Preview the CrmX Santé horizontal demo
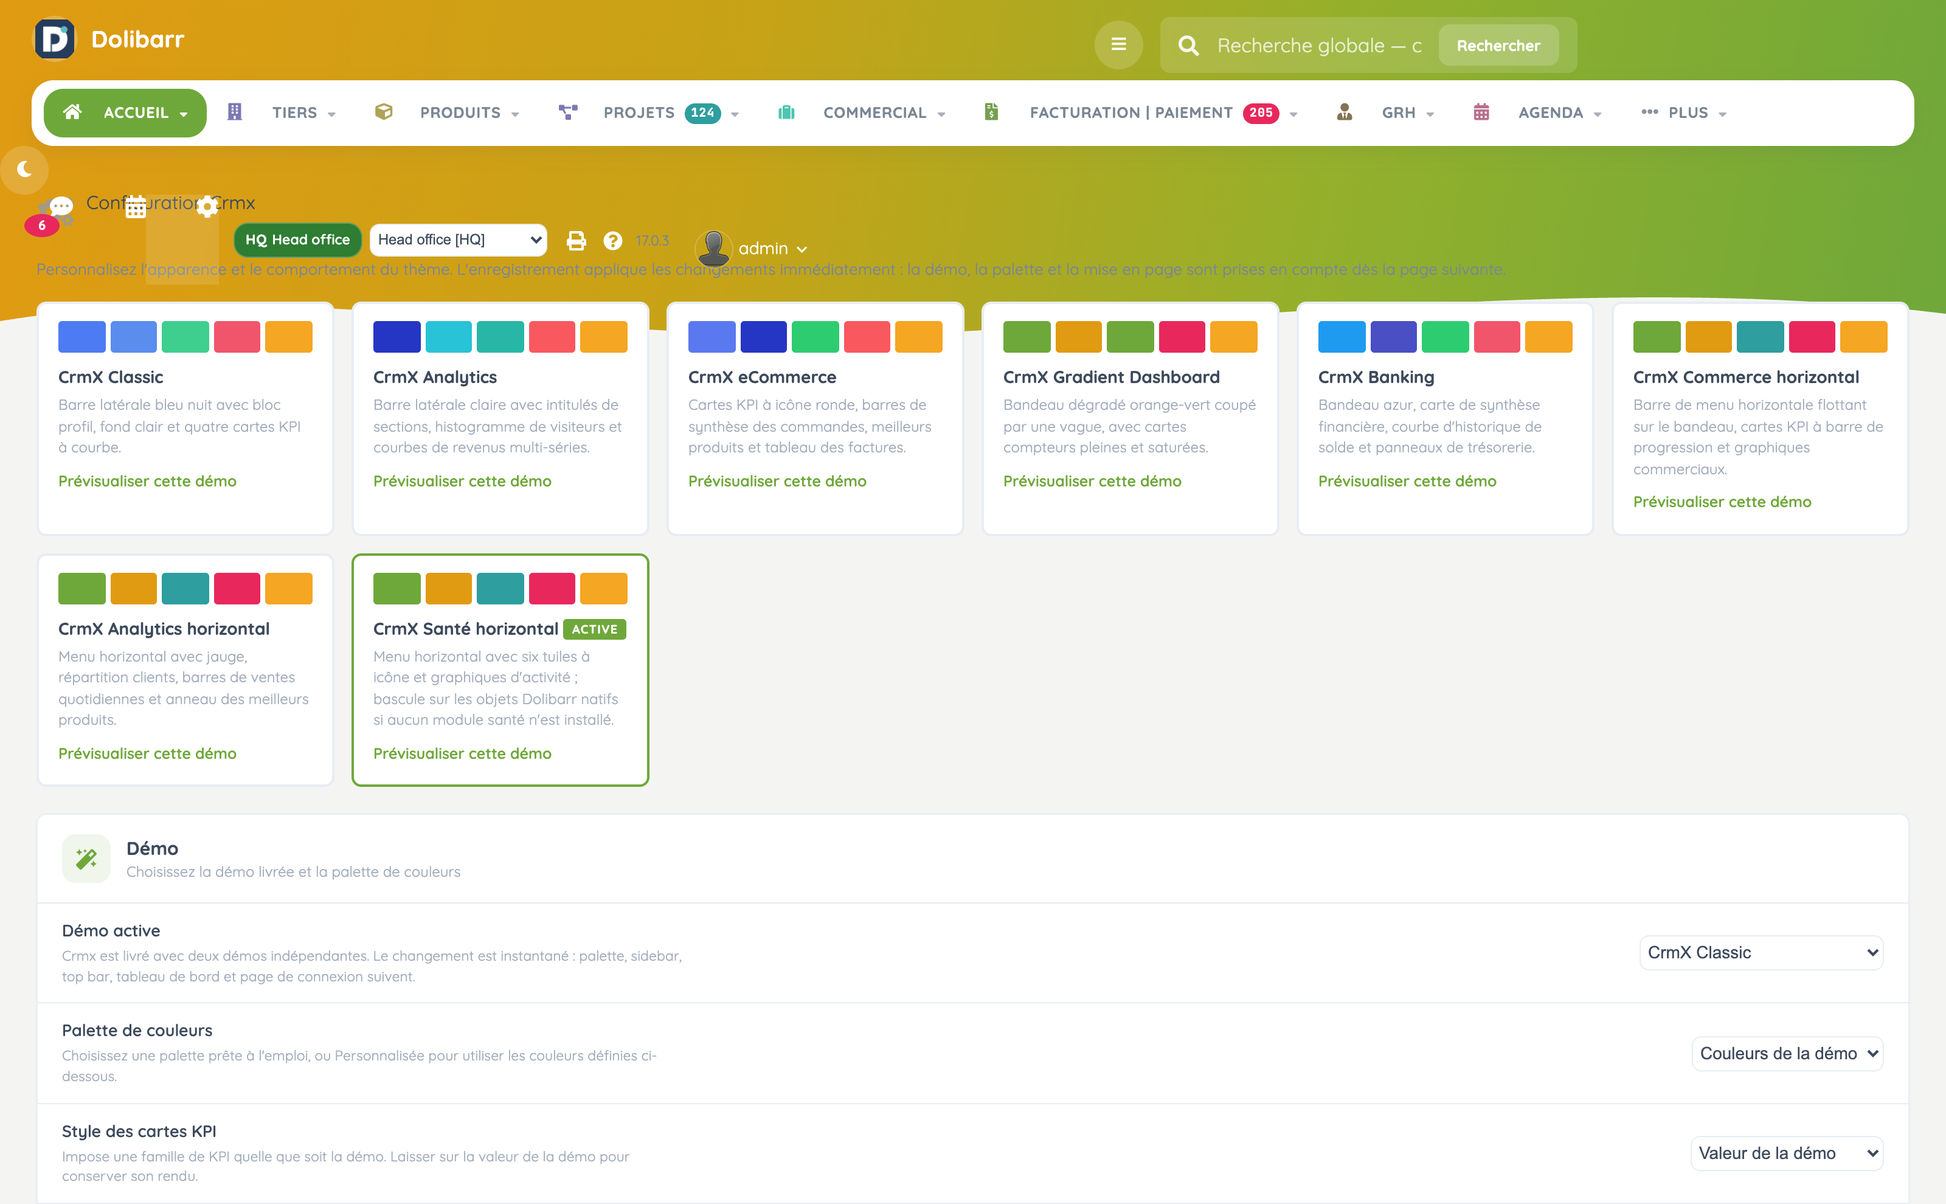Screen dimensions: 1946x1204 (x=462, y=754)
